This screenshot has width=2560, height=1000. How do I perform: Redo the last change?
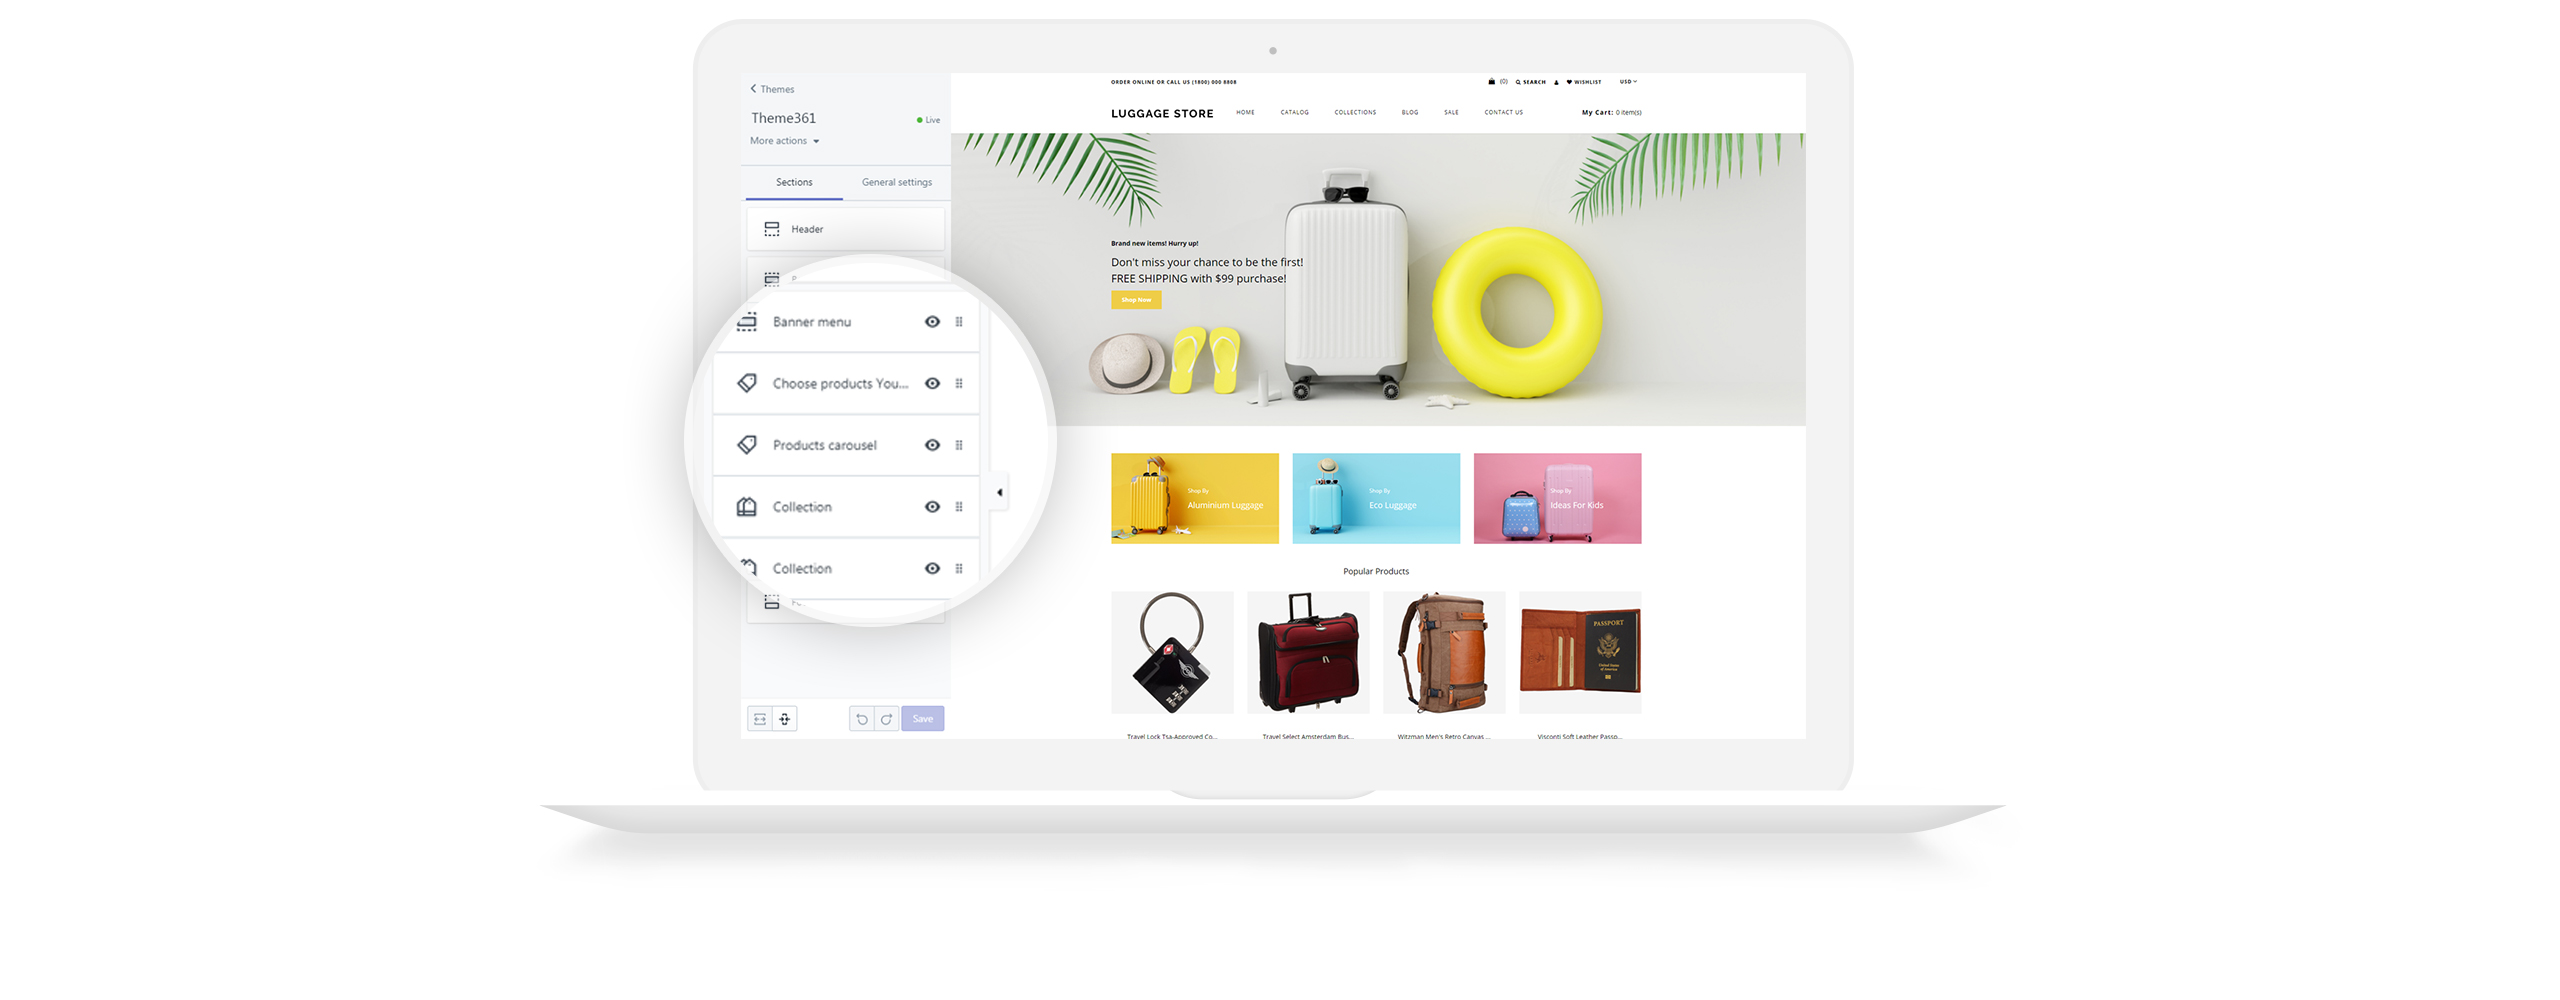(886, 719)
